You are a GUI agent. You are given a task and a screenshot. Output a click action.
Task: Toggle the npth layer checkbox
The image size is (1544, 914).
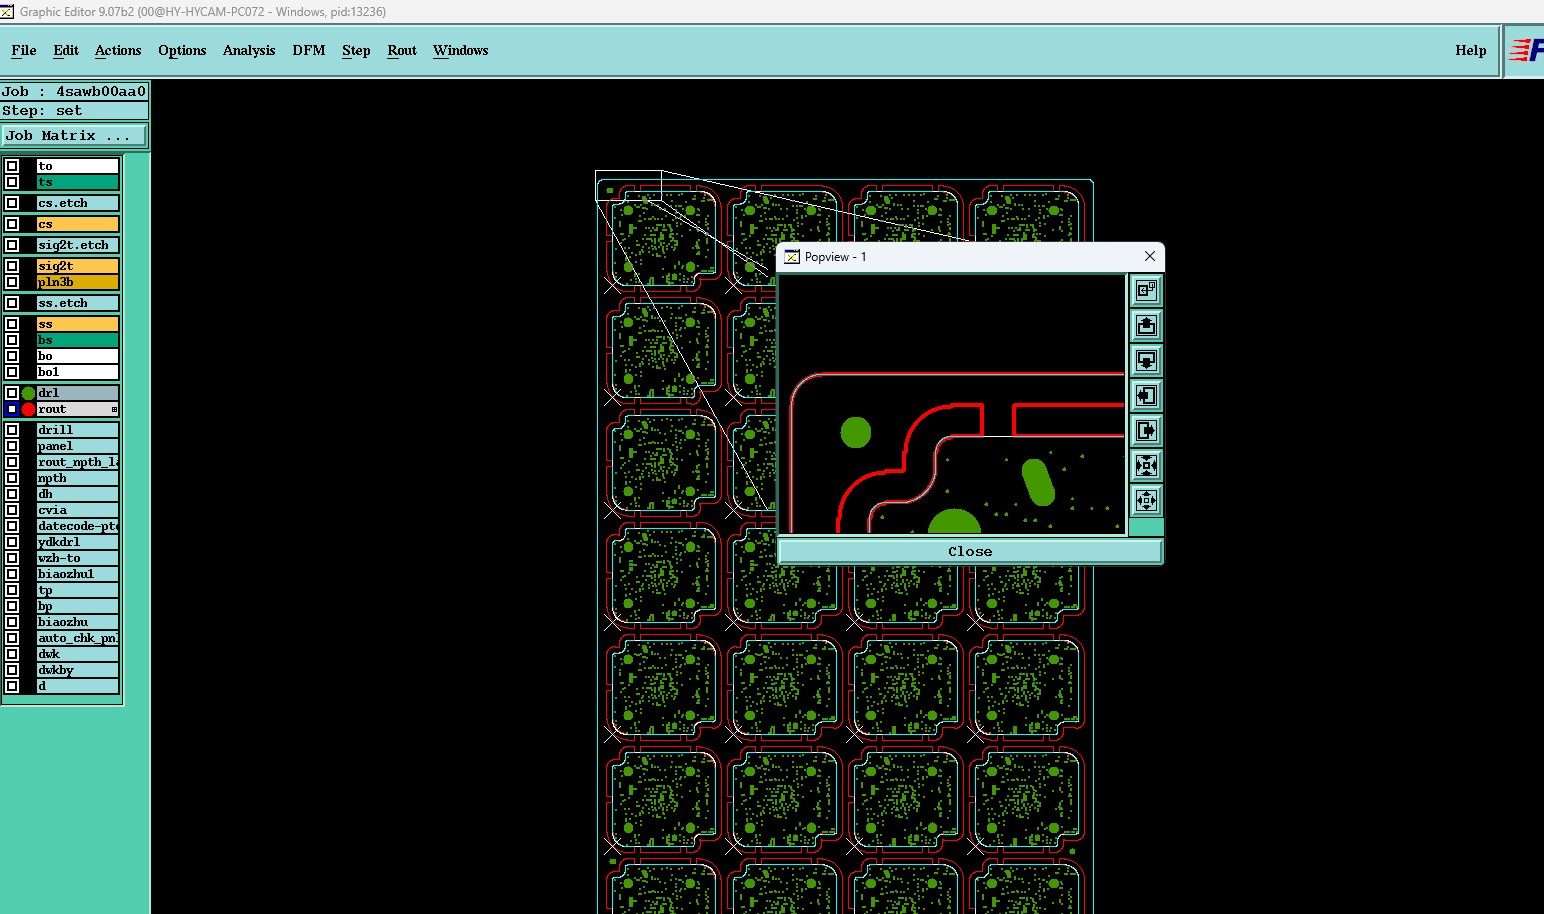pos(12,478)
